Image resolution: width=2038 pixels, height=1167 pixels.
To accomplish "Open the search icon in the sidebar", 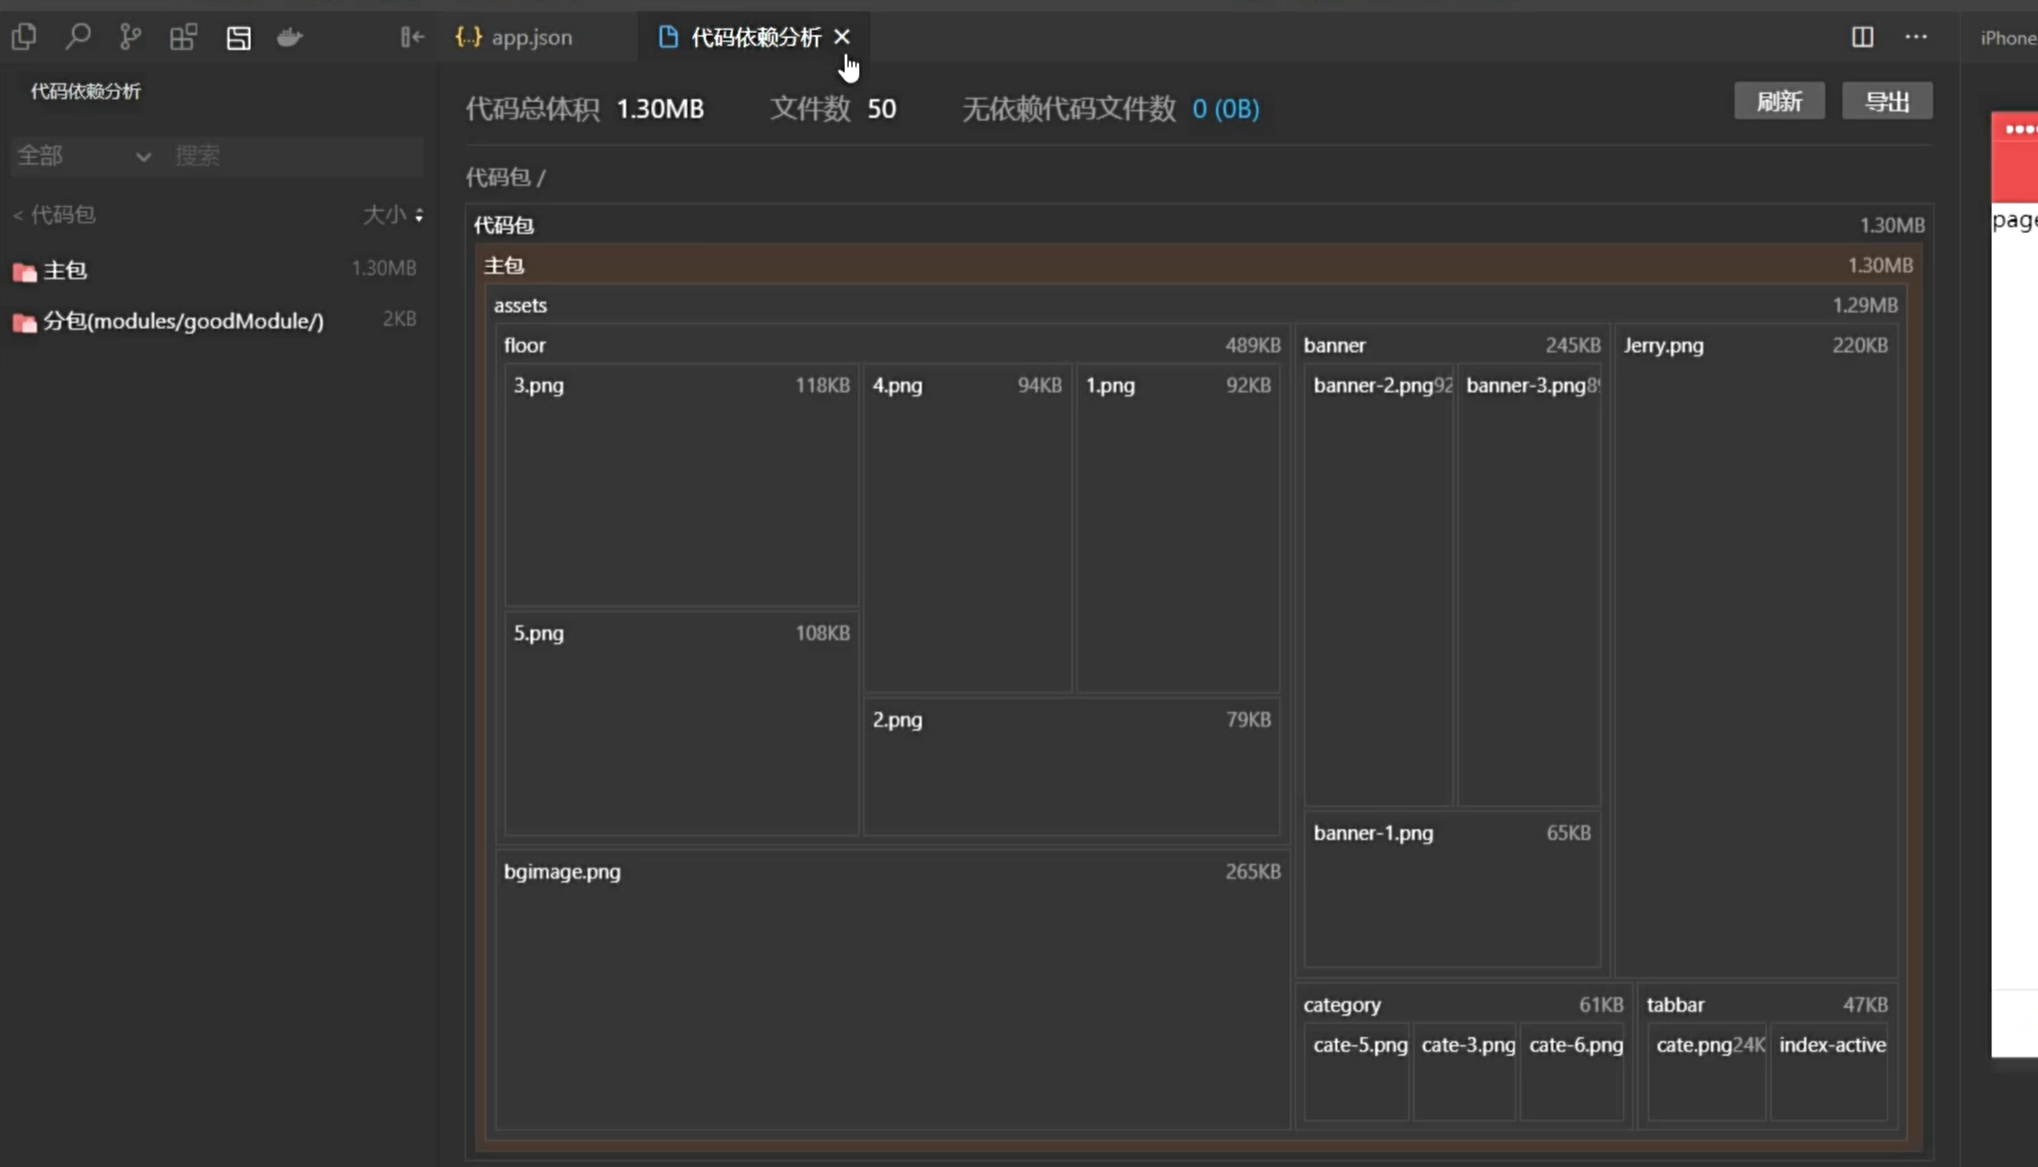I will coord(78,37).
